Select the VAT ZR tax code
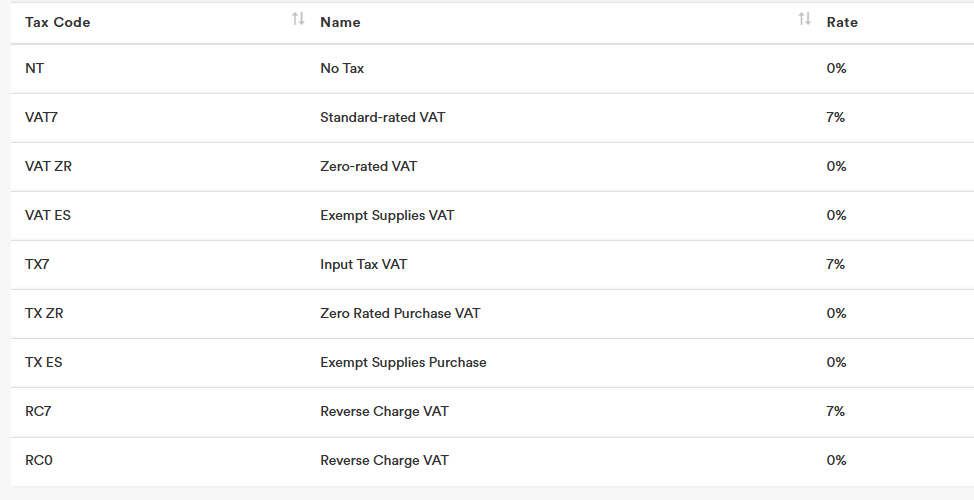 48,167
